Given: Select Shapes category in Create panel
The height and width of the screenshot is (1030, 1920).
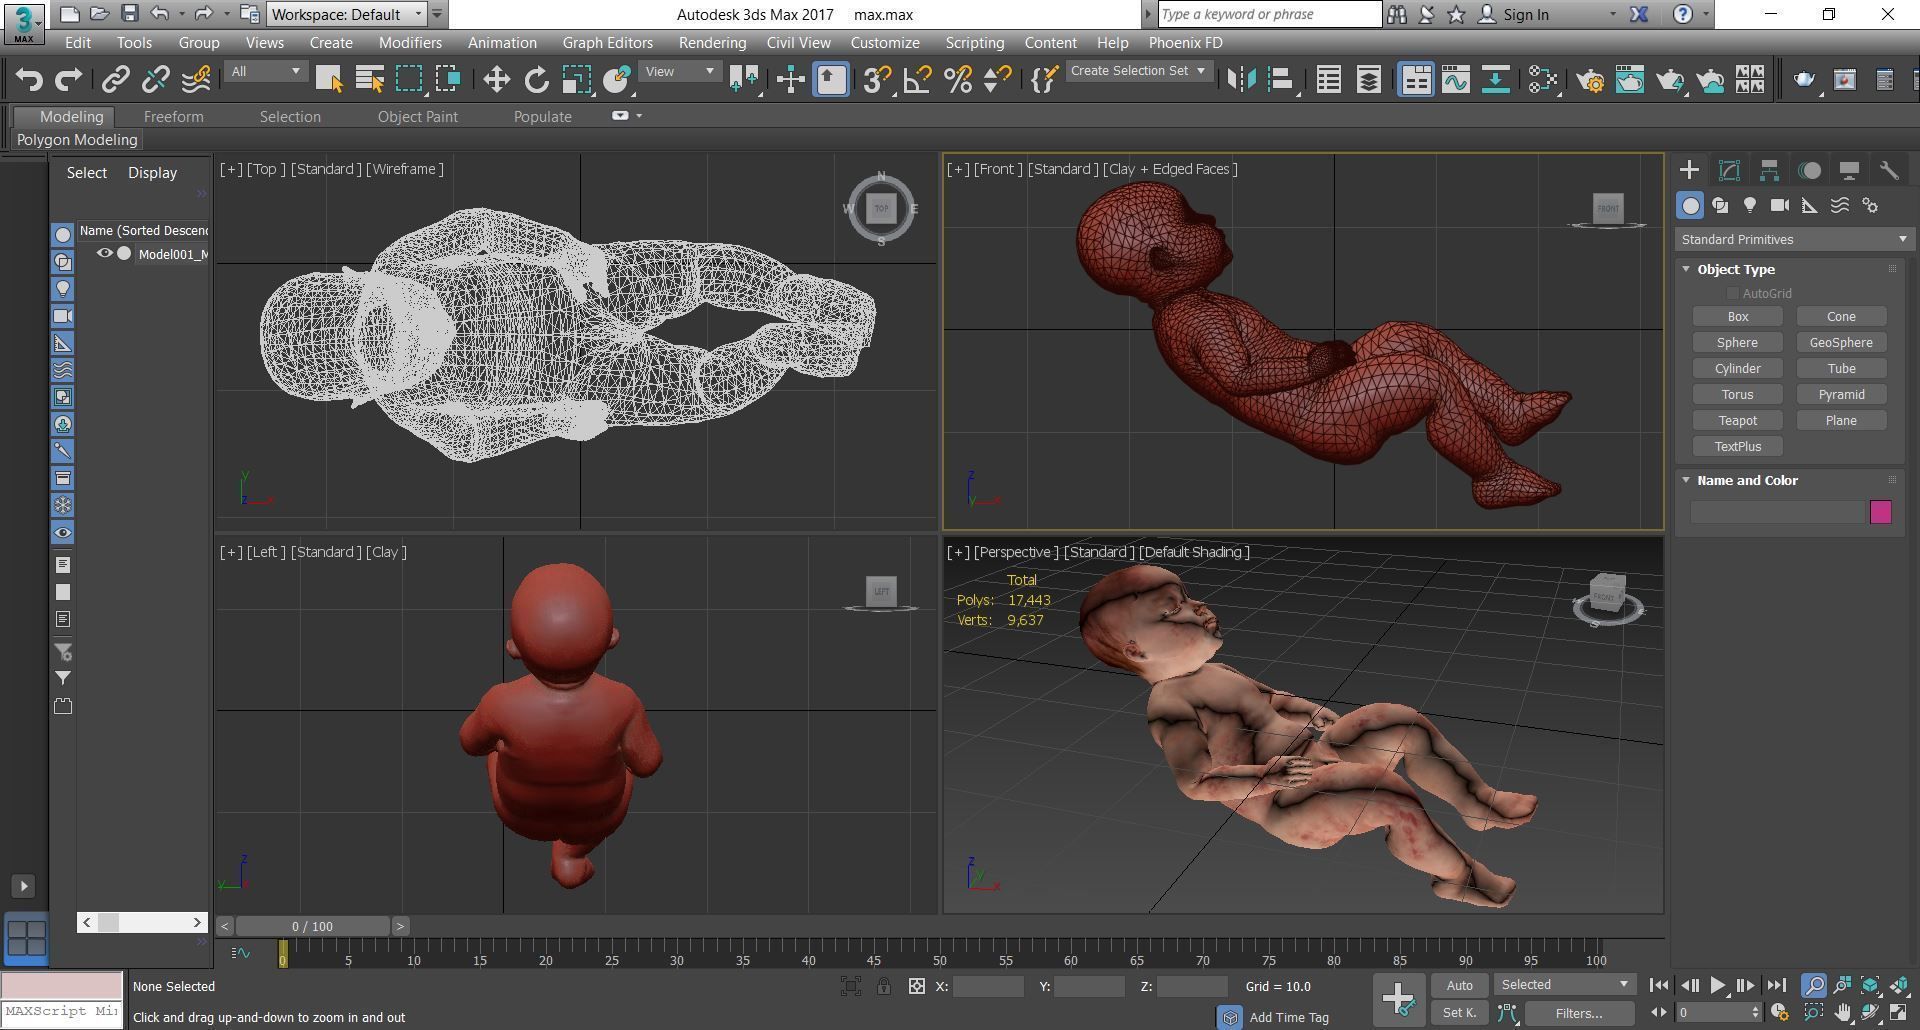Looking at the screenshot, I should (x=1720, y=205).
